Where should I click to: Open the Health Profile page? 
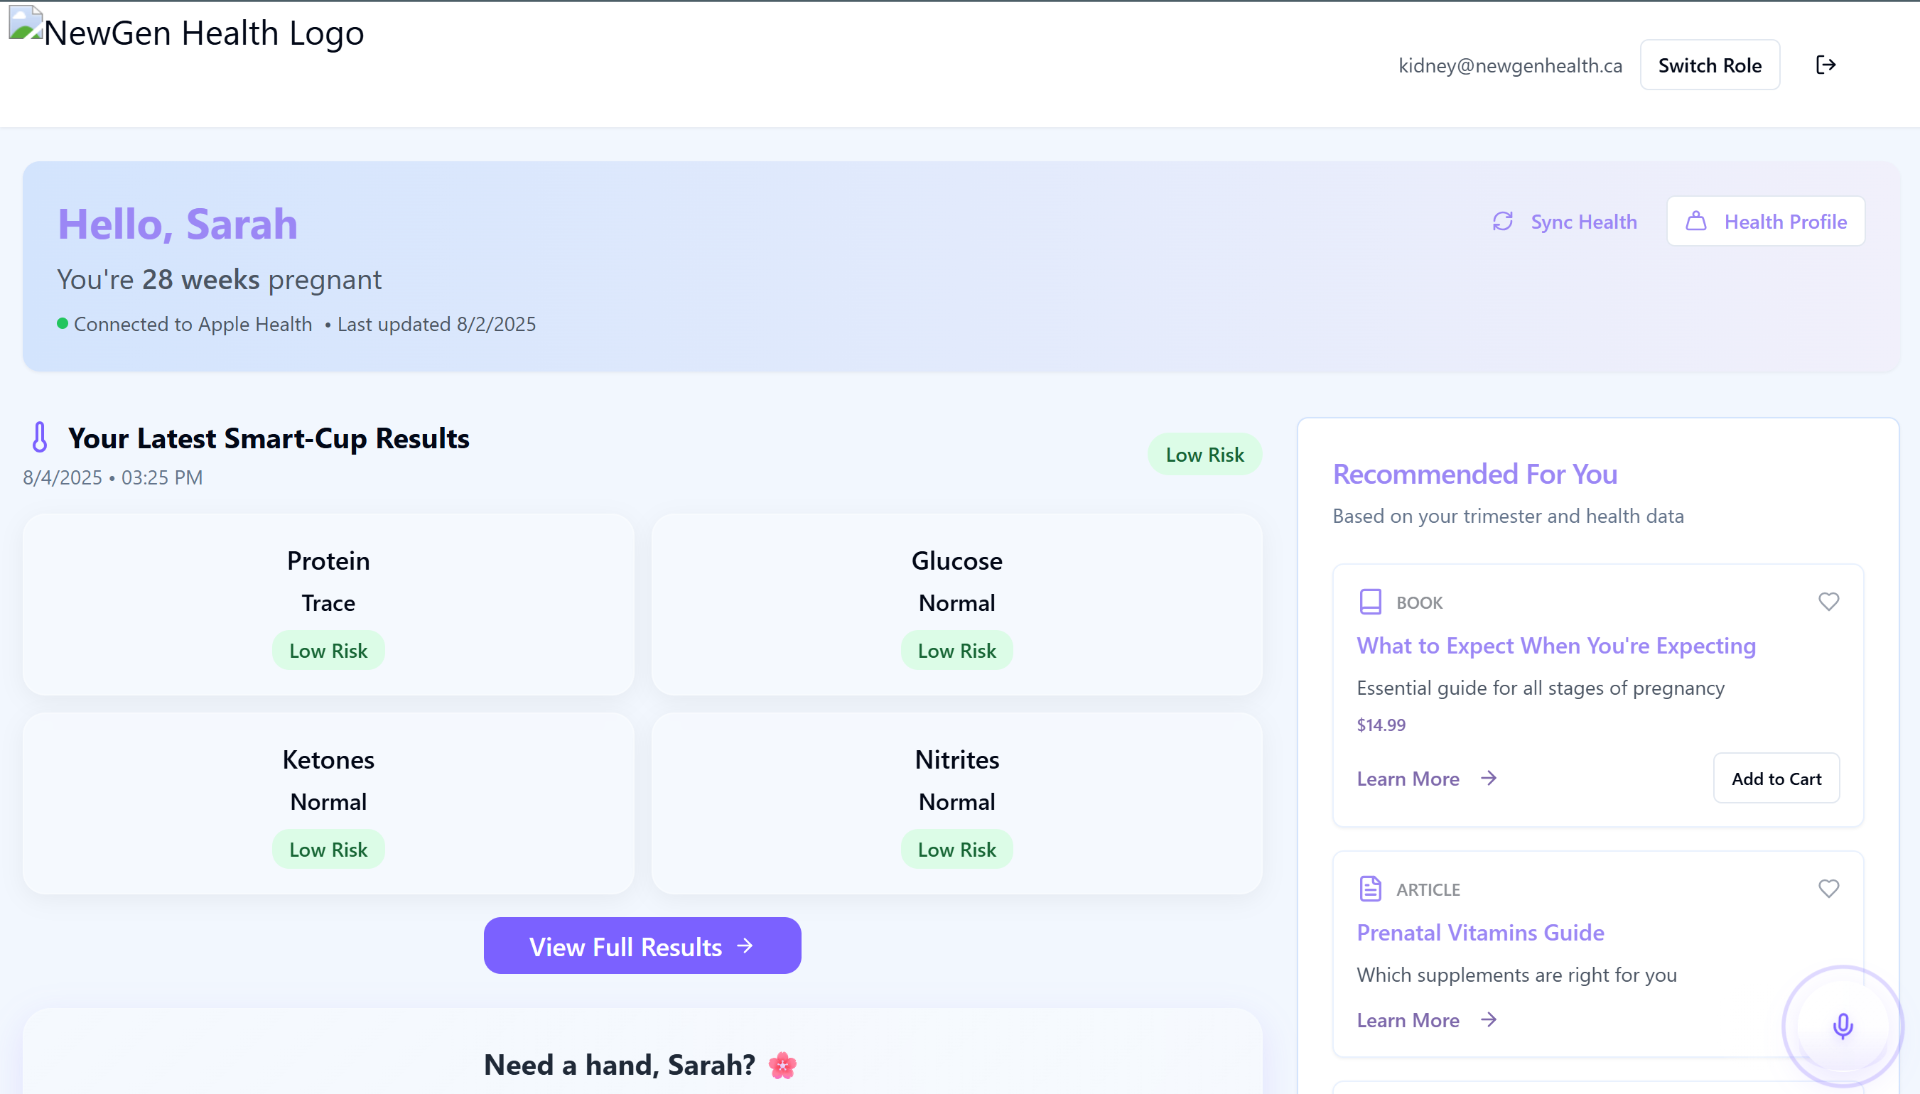point(1765,221)
